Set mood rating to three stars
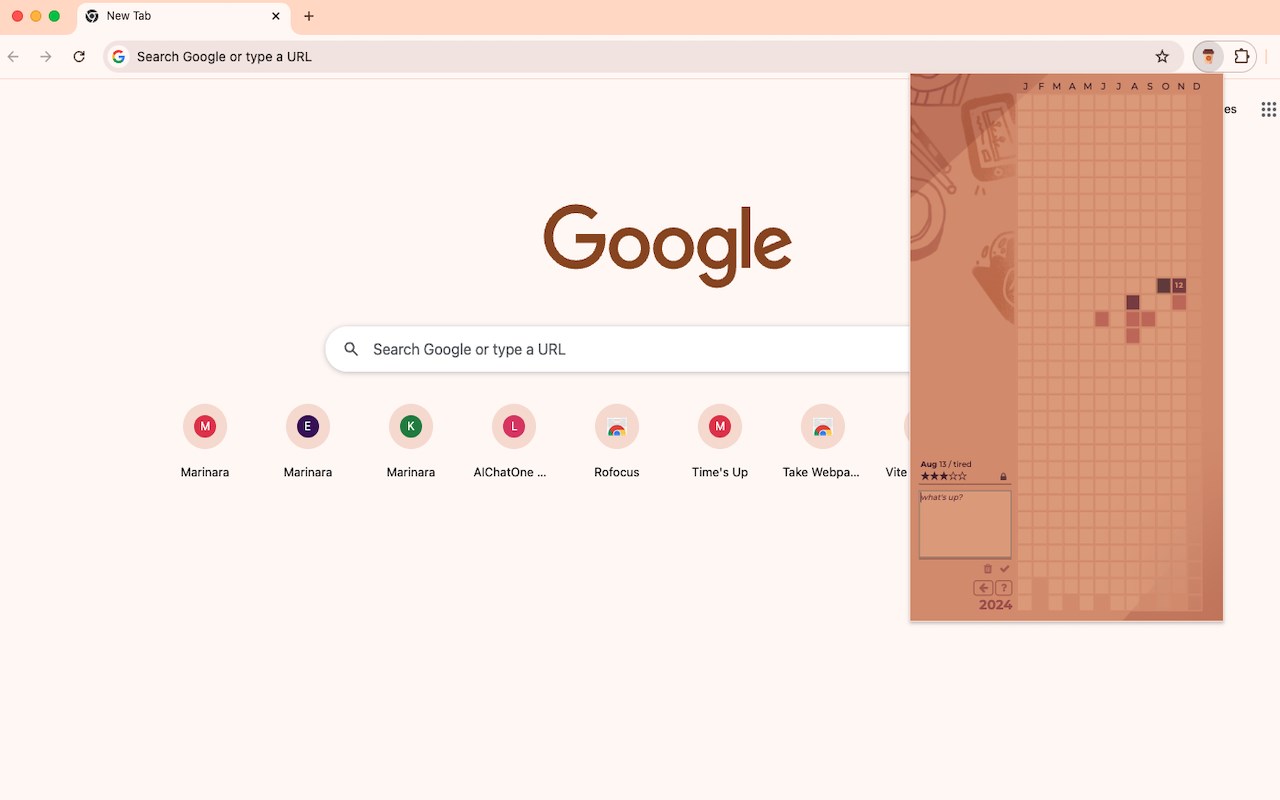 pyautogui.click(x=943, y=477)
